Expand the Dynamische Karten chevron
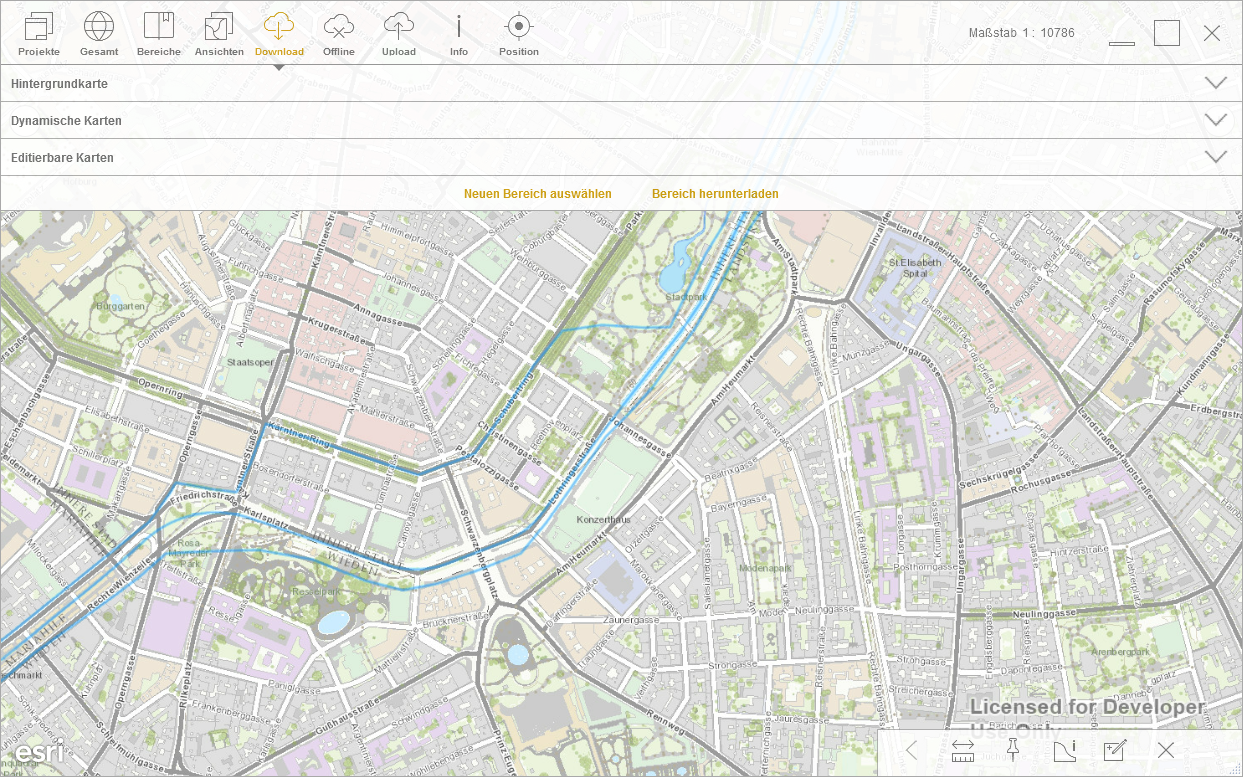The image size is (1243, 777). pyautogui.click(x=1216, y=120)
